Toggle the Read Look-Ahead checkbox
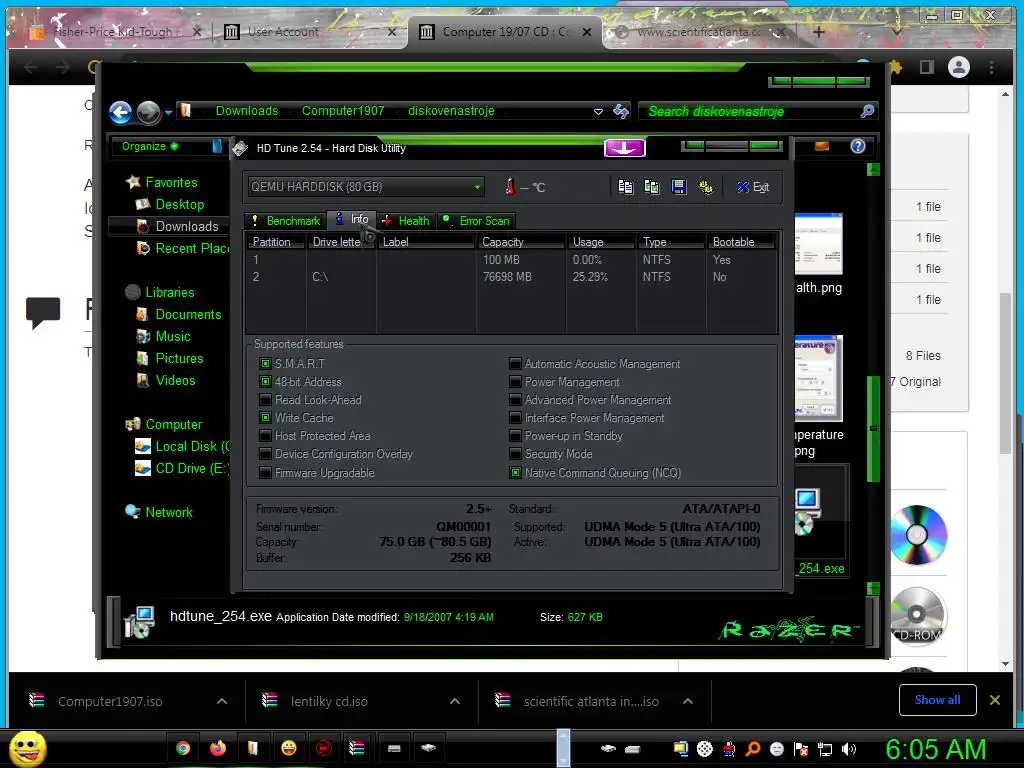The height and width of the screenshot is (768, 1024). coord(265,400)
